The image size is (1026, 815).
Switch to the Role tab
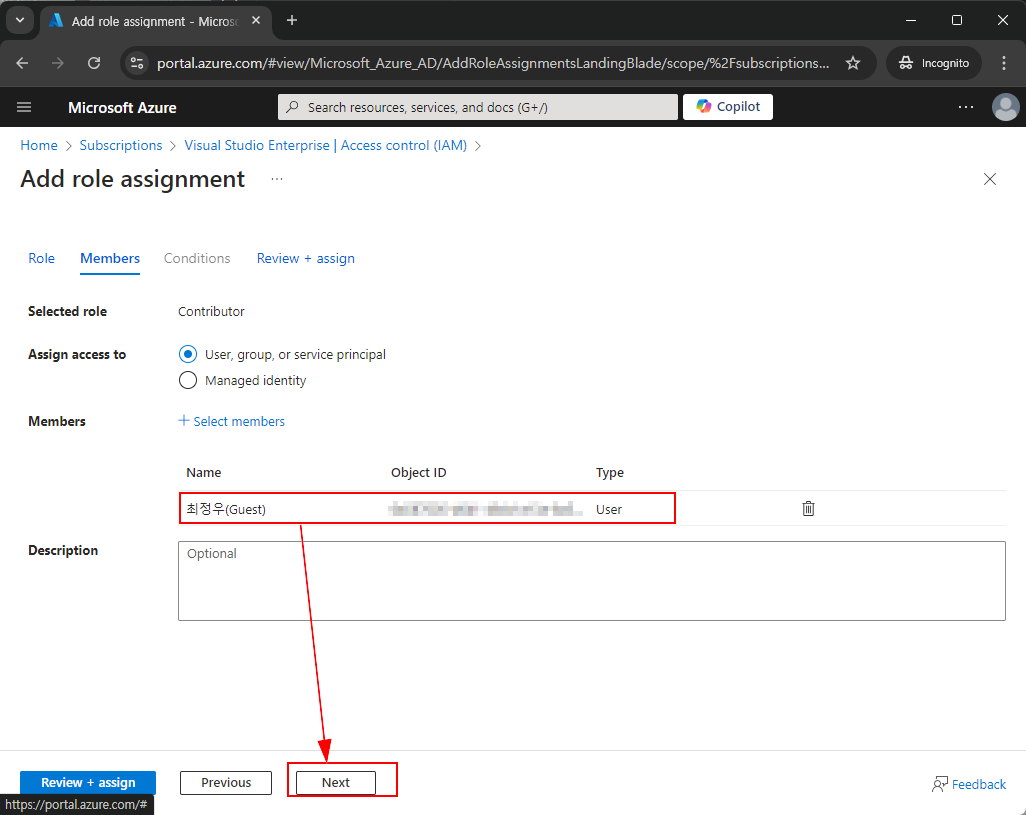click(x=41, y=258)
